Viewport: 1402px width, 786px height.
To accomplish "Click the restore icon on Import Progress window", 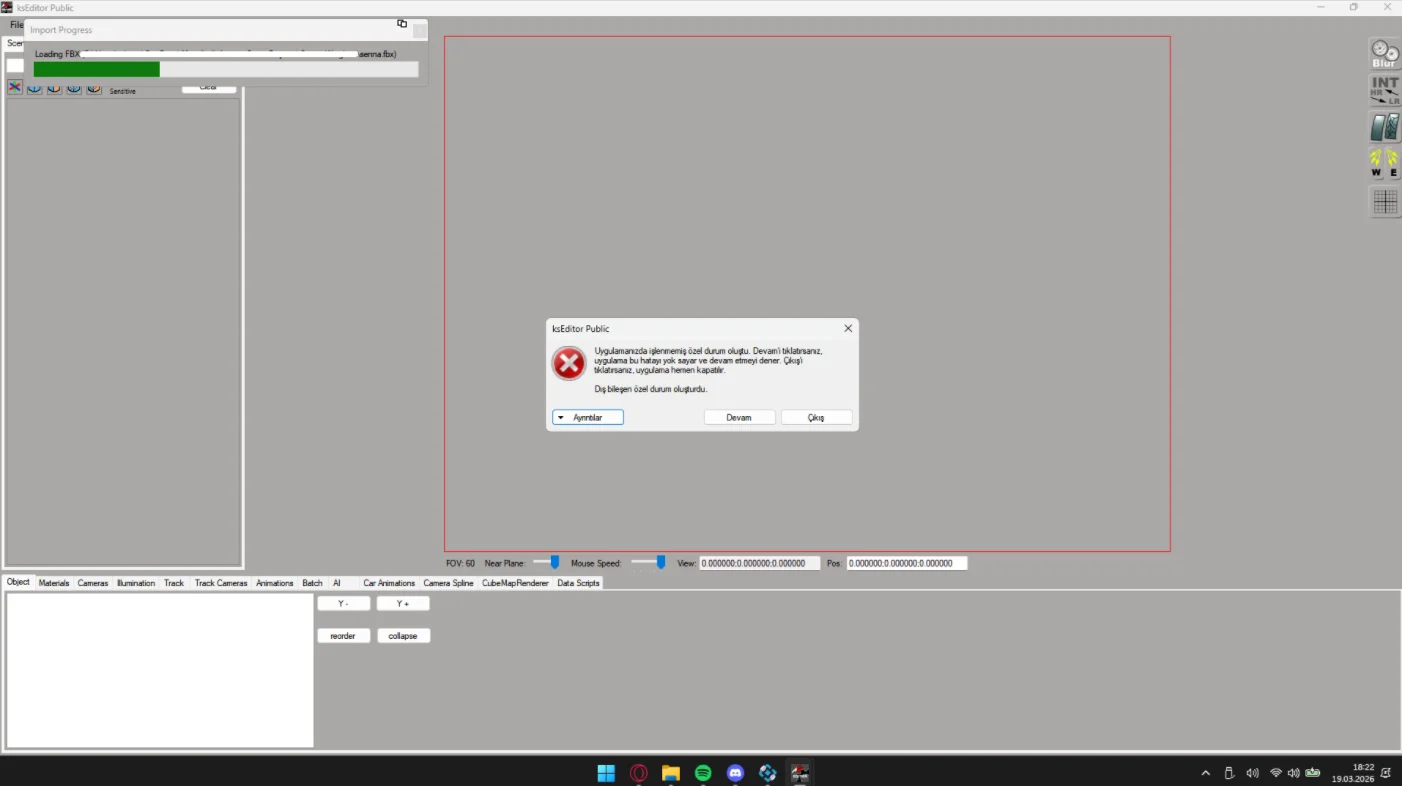I will (402, 23).
